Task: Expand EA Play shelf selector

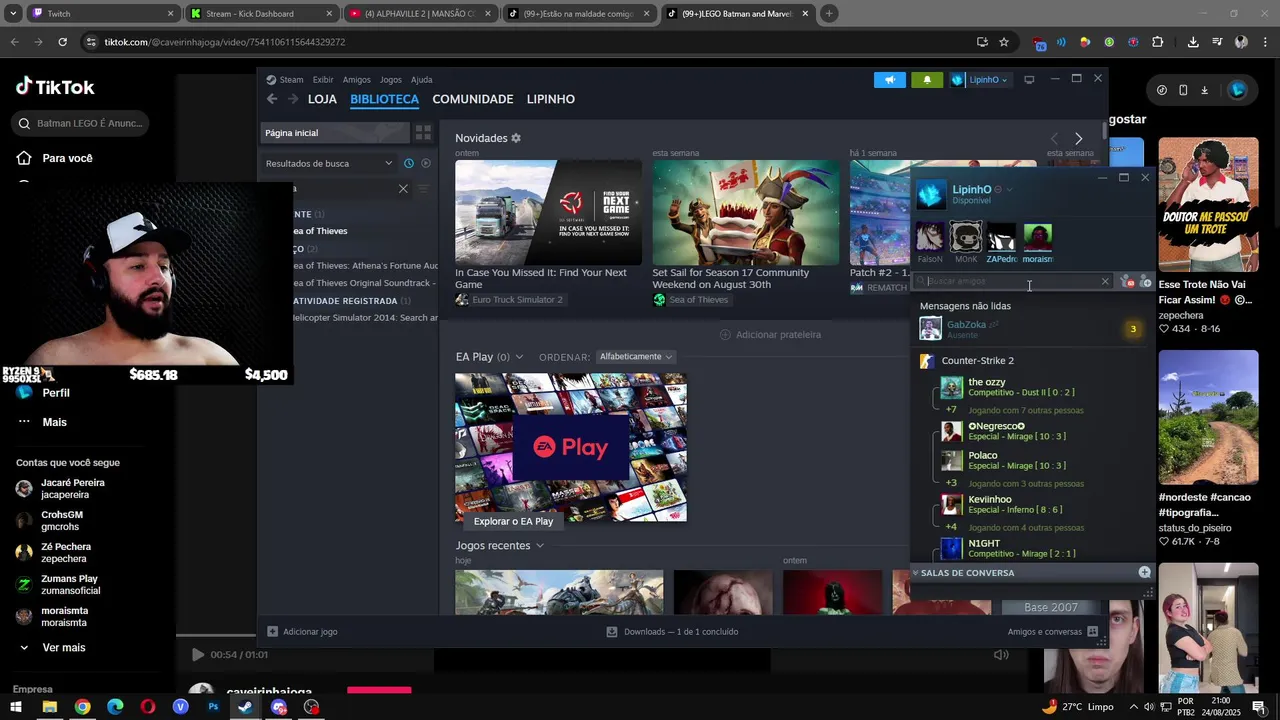Action: pyautogui.click(x=519, y=357)
